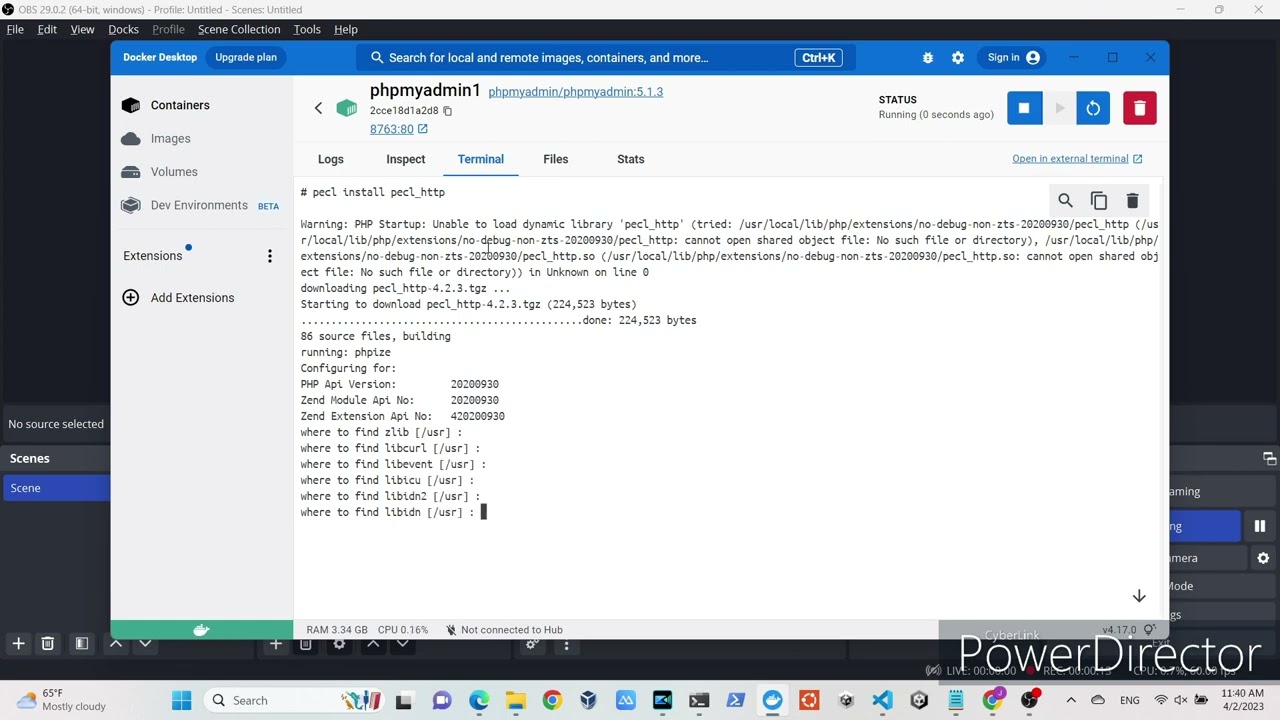Click Add Extensions plus icon
1280x720 pixels.
pyautogui.click(x=130, y=298)
